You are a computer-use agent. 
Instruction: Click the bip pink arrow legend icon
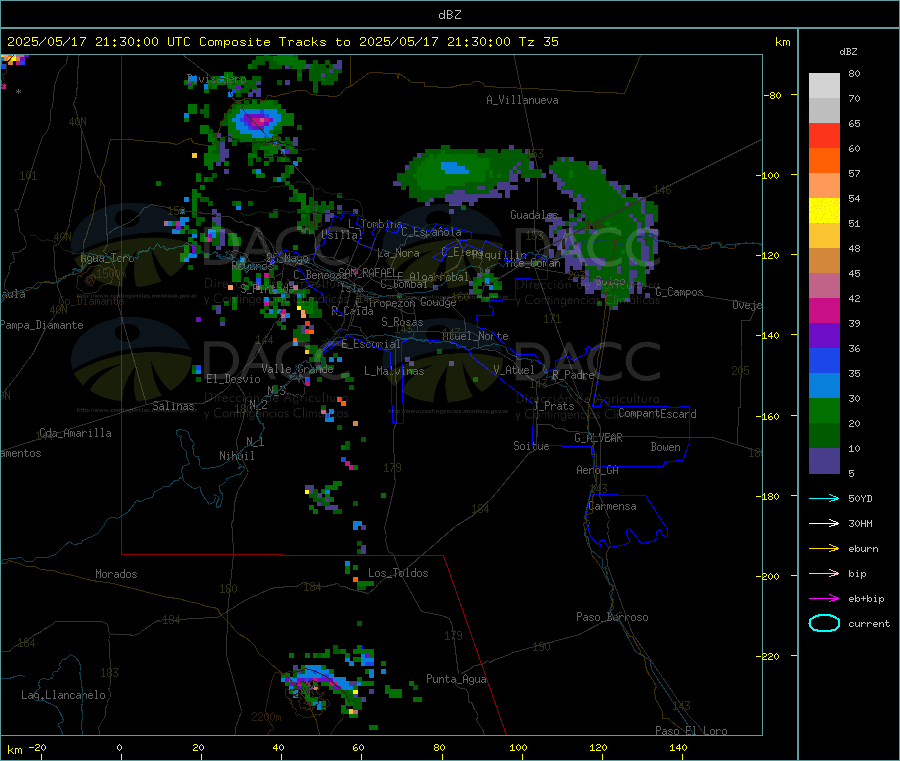824,573
